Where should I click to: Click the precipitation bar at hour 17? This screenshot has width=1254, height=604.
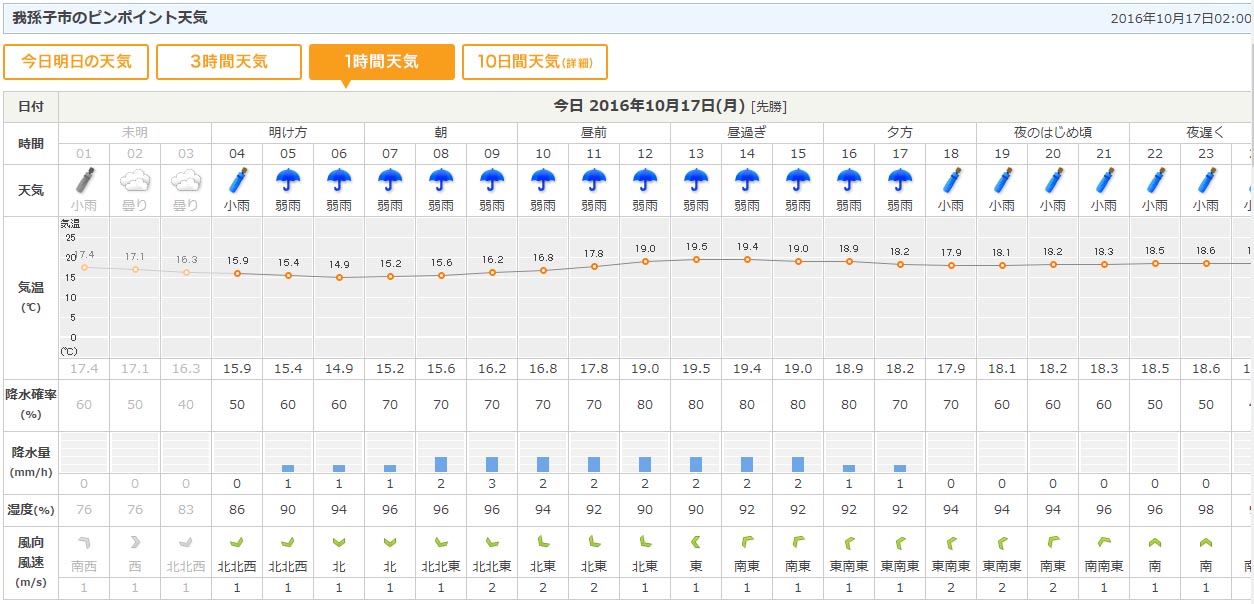pos(900,468)
